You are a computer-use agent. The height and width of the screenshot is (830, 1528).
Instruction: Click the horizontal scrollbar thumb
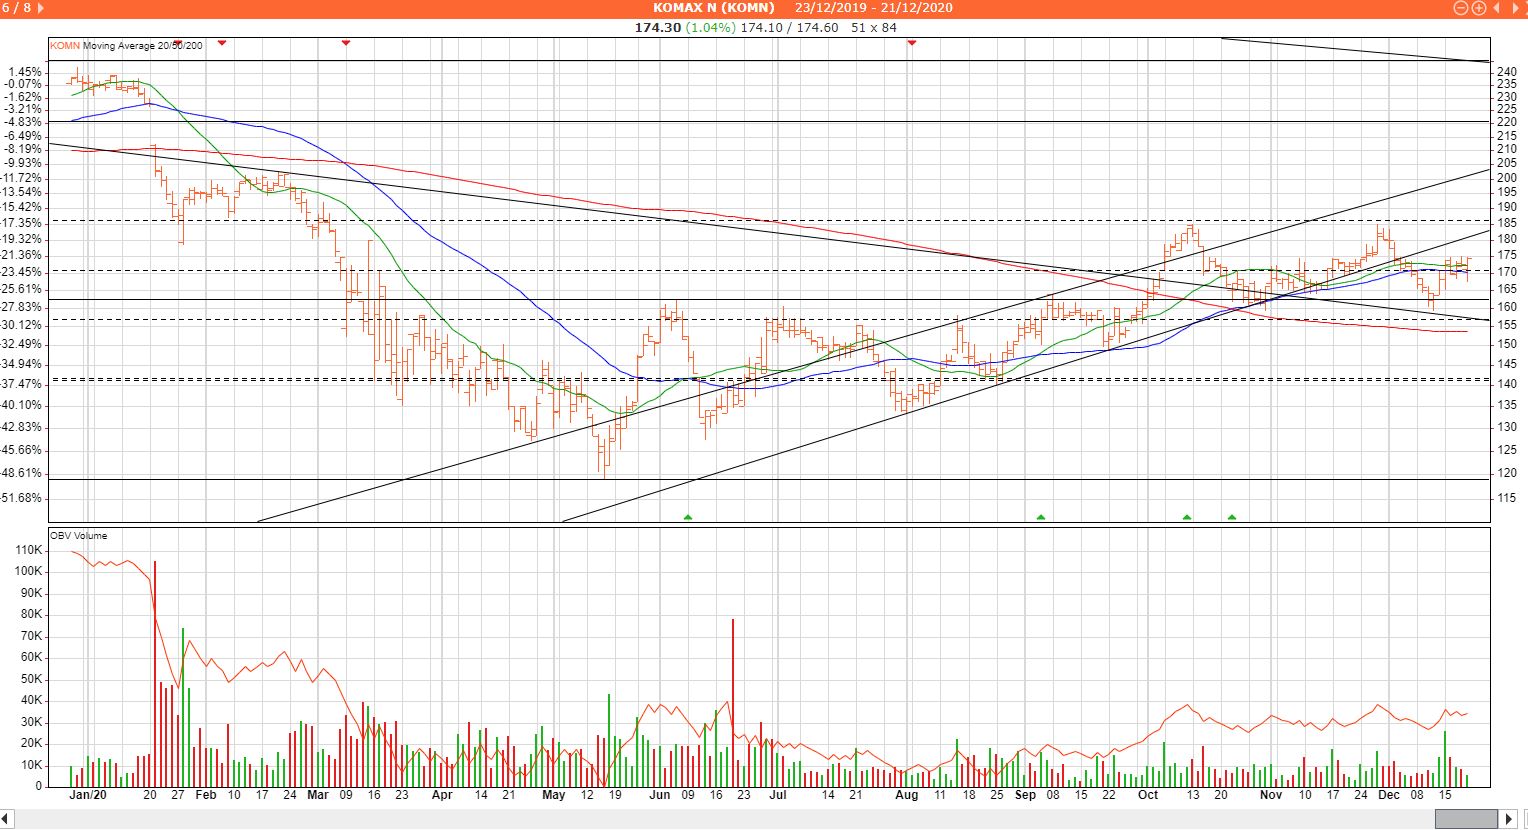click(x=1466, y=819)
